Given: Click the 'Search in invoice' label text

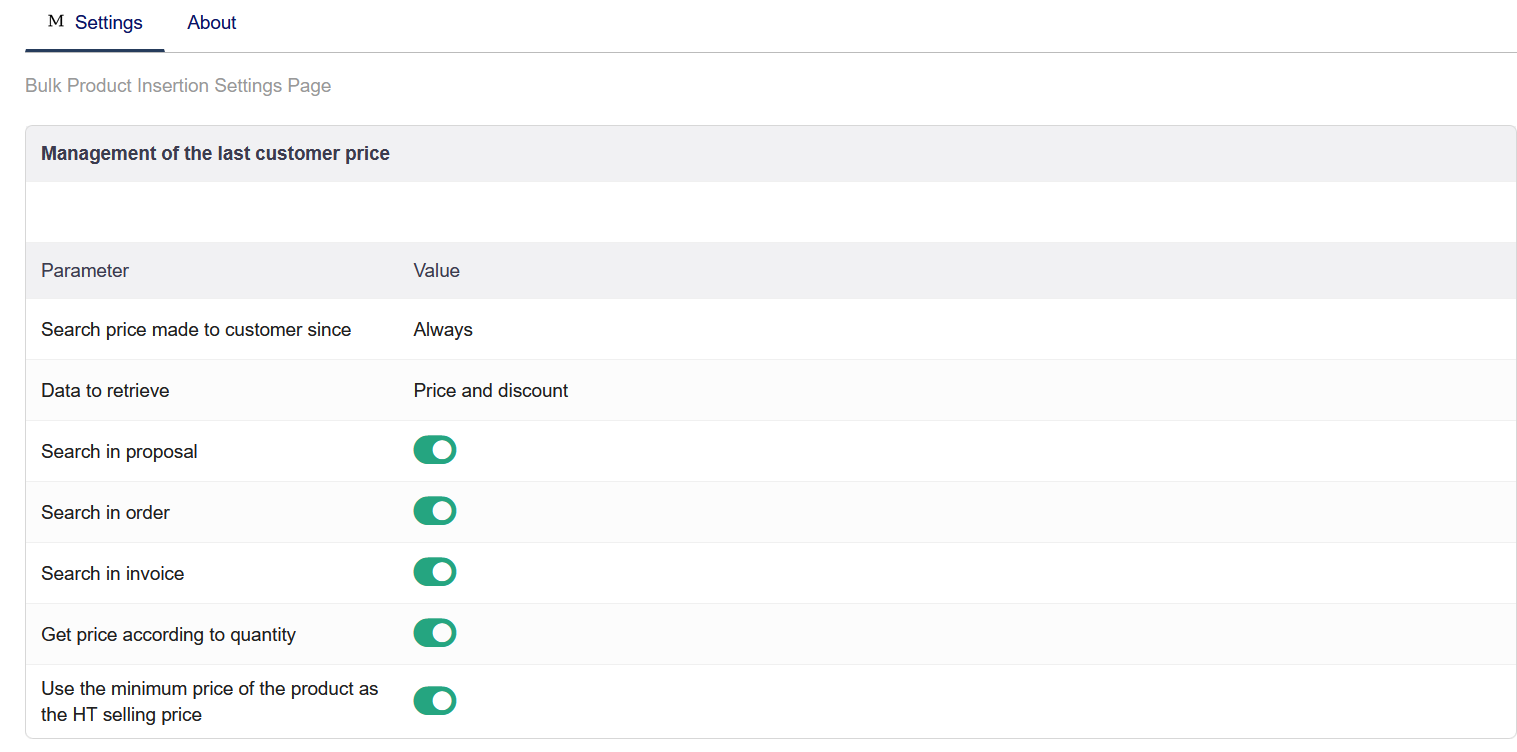Looking at the screenshot, I should tap(112, 574).
